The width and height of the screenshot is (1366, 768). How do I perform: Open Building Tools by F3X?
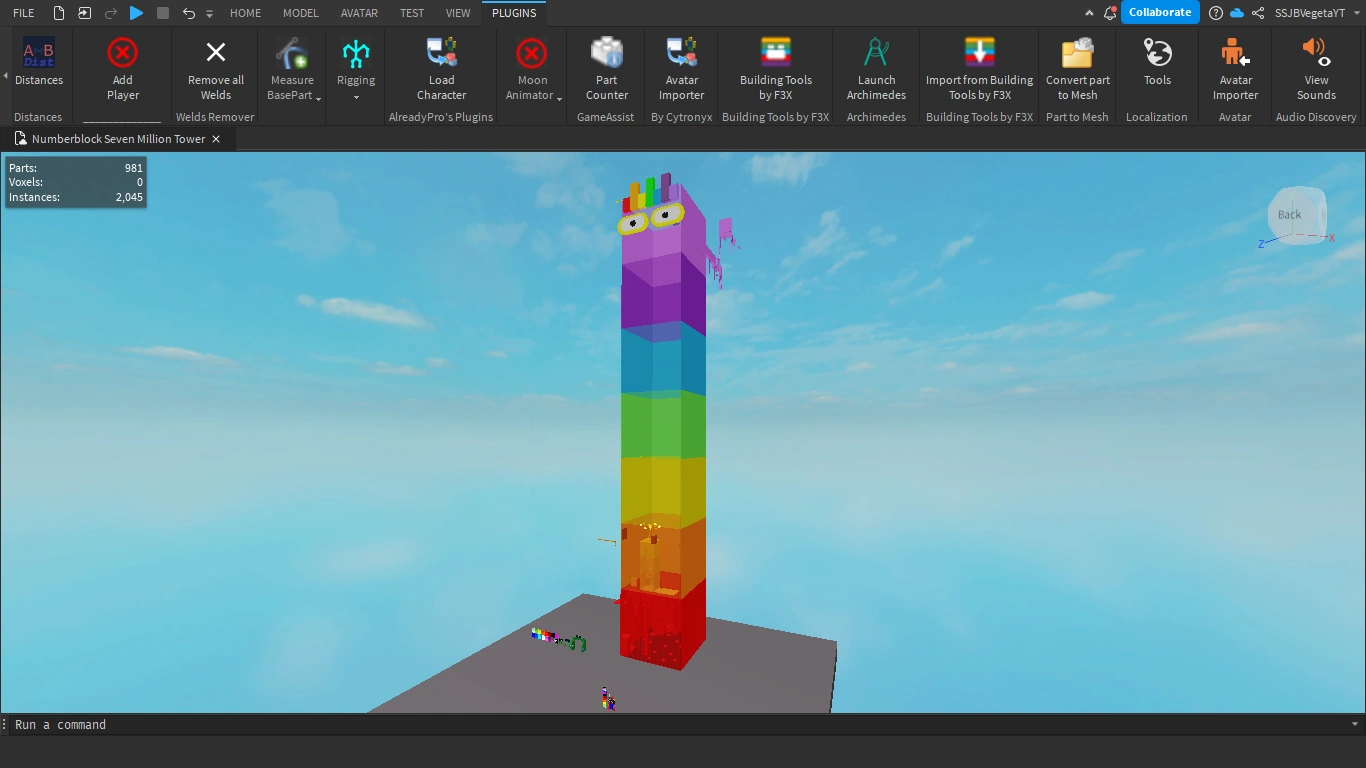point(775,68)
